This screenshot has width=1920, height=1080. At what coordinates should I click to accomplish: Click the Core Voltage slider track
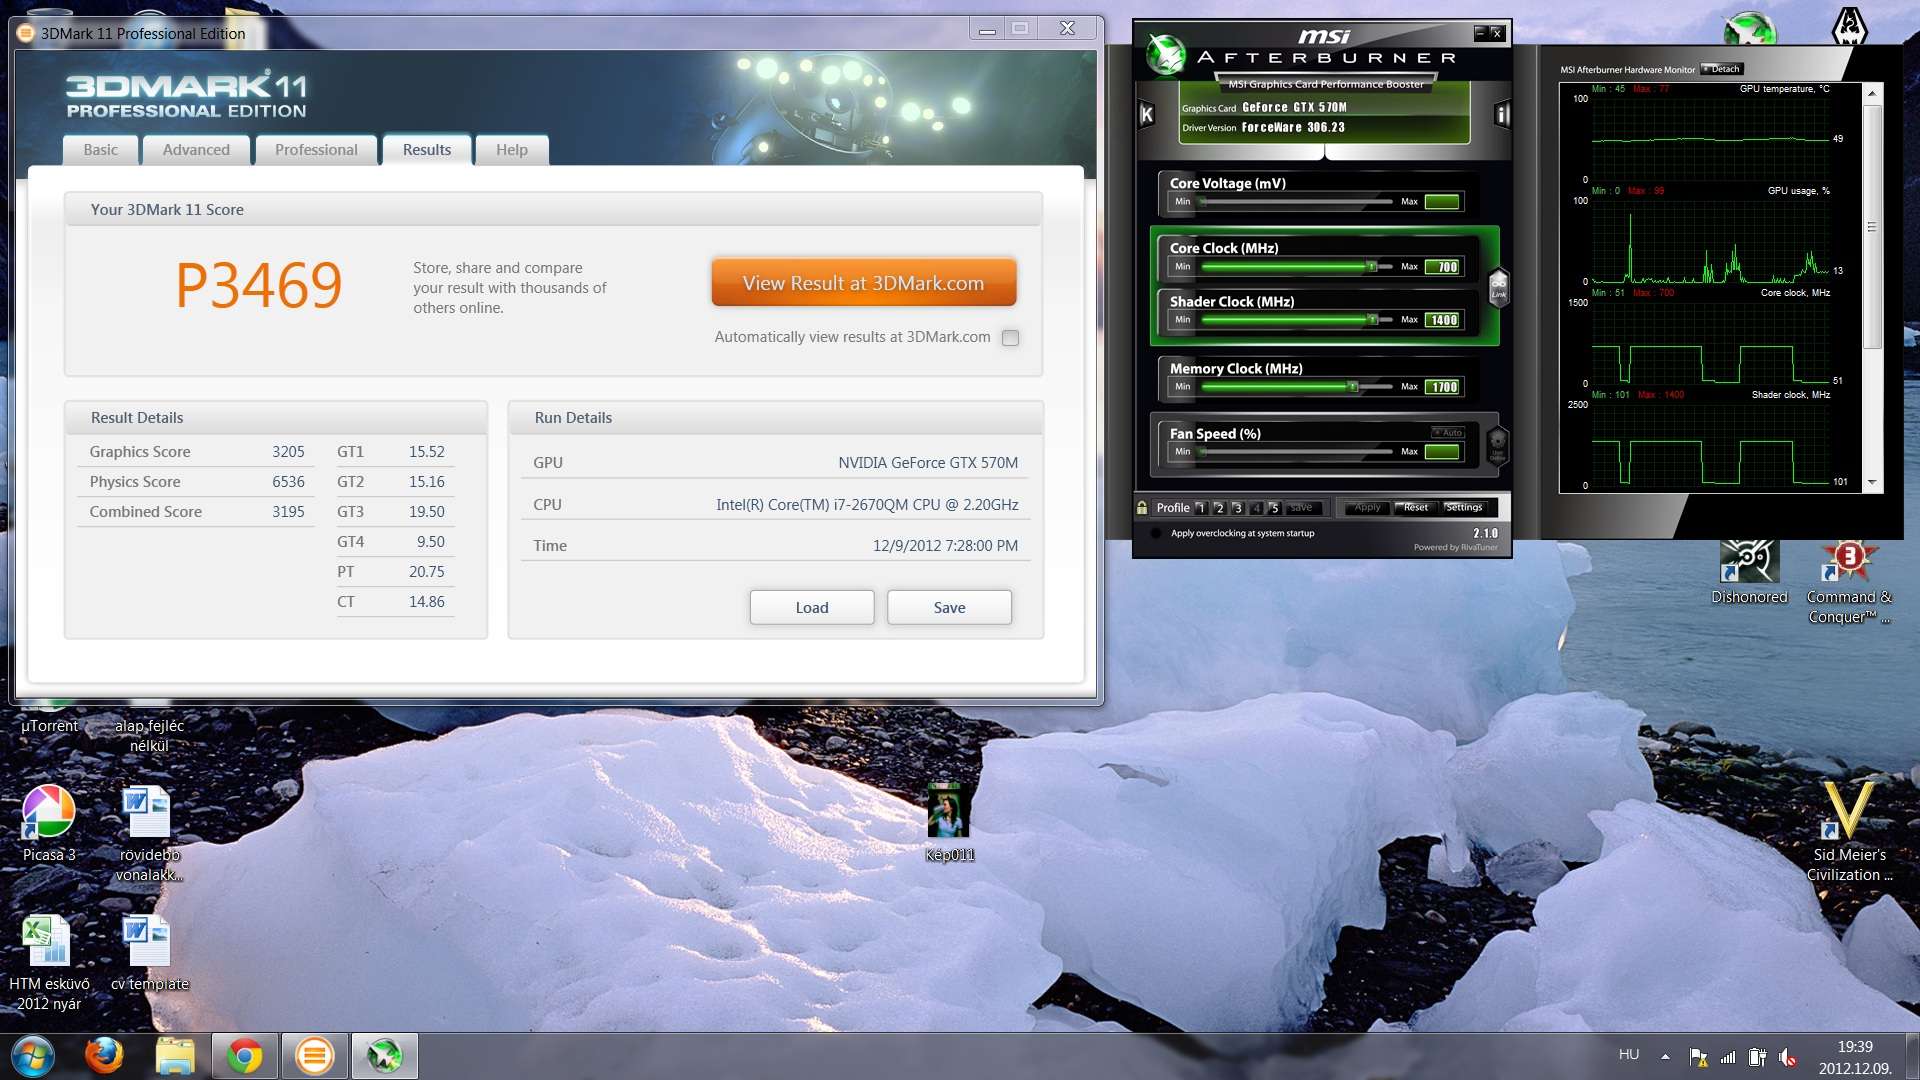coord(1297,202)
